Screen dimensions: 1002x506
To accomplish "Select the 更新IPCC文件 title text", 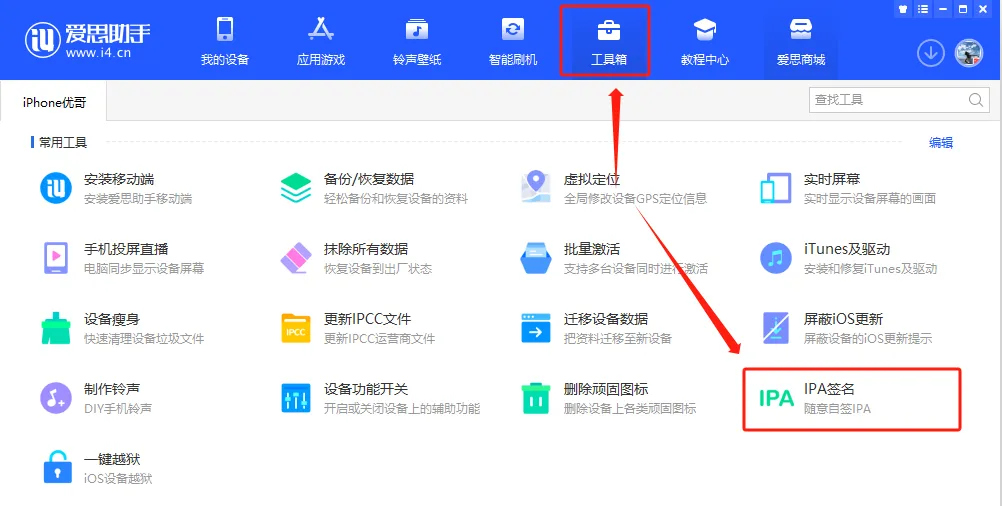I will 367,319.
